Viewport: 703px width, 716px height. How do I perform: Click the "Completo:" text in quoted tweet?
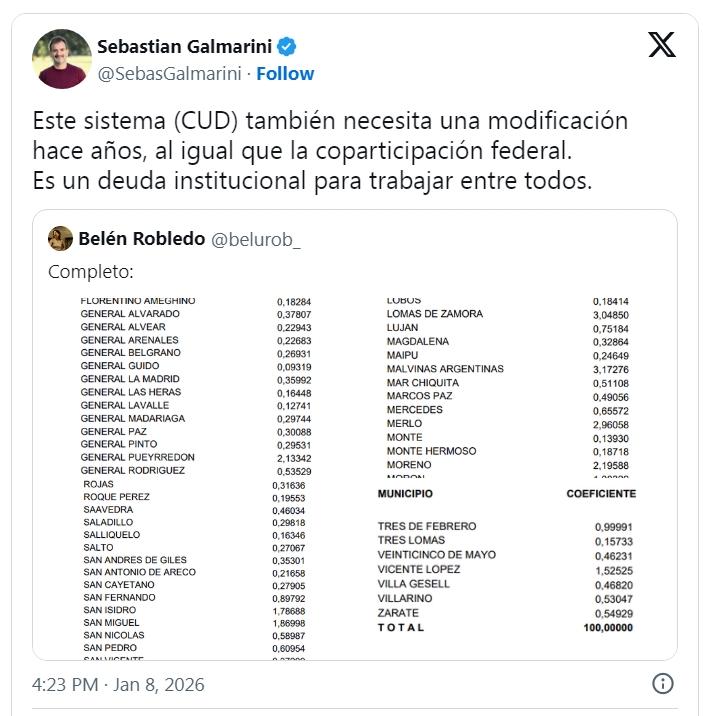coord(90,272)
